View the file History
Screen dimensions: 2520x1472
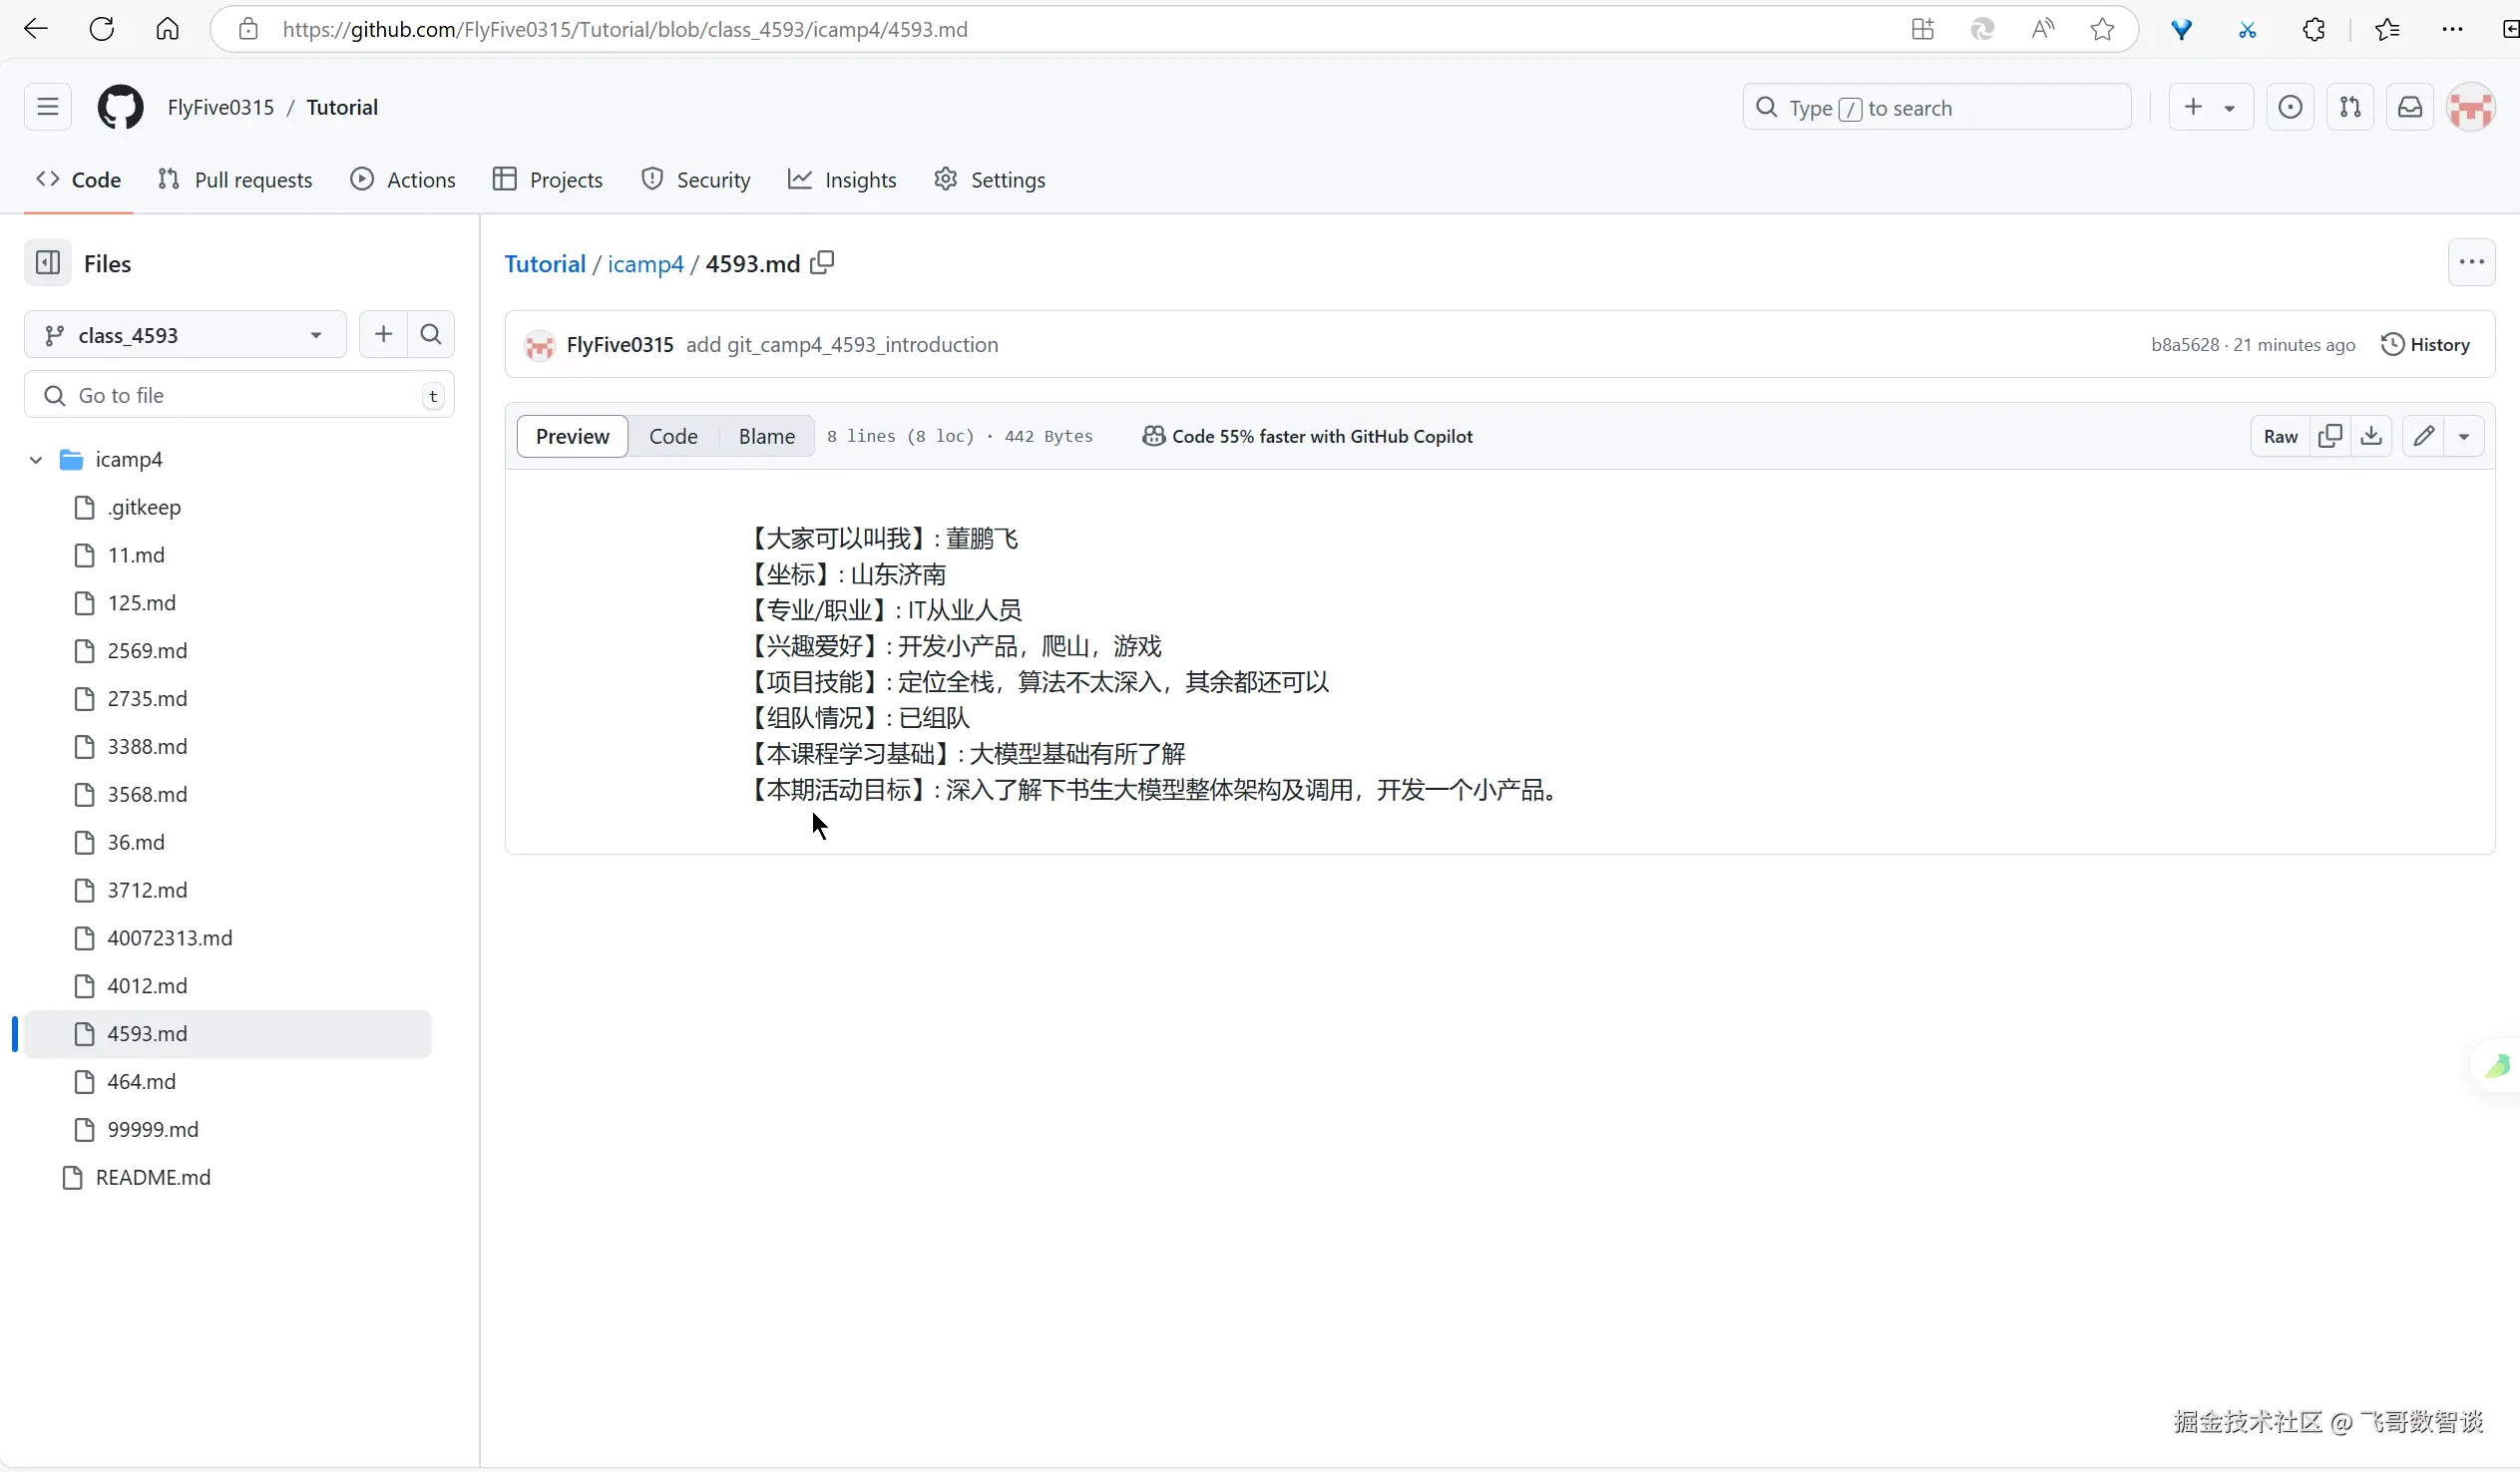pos(2425,344)
